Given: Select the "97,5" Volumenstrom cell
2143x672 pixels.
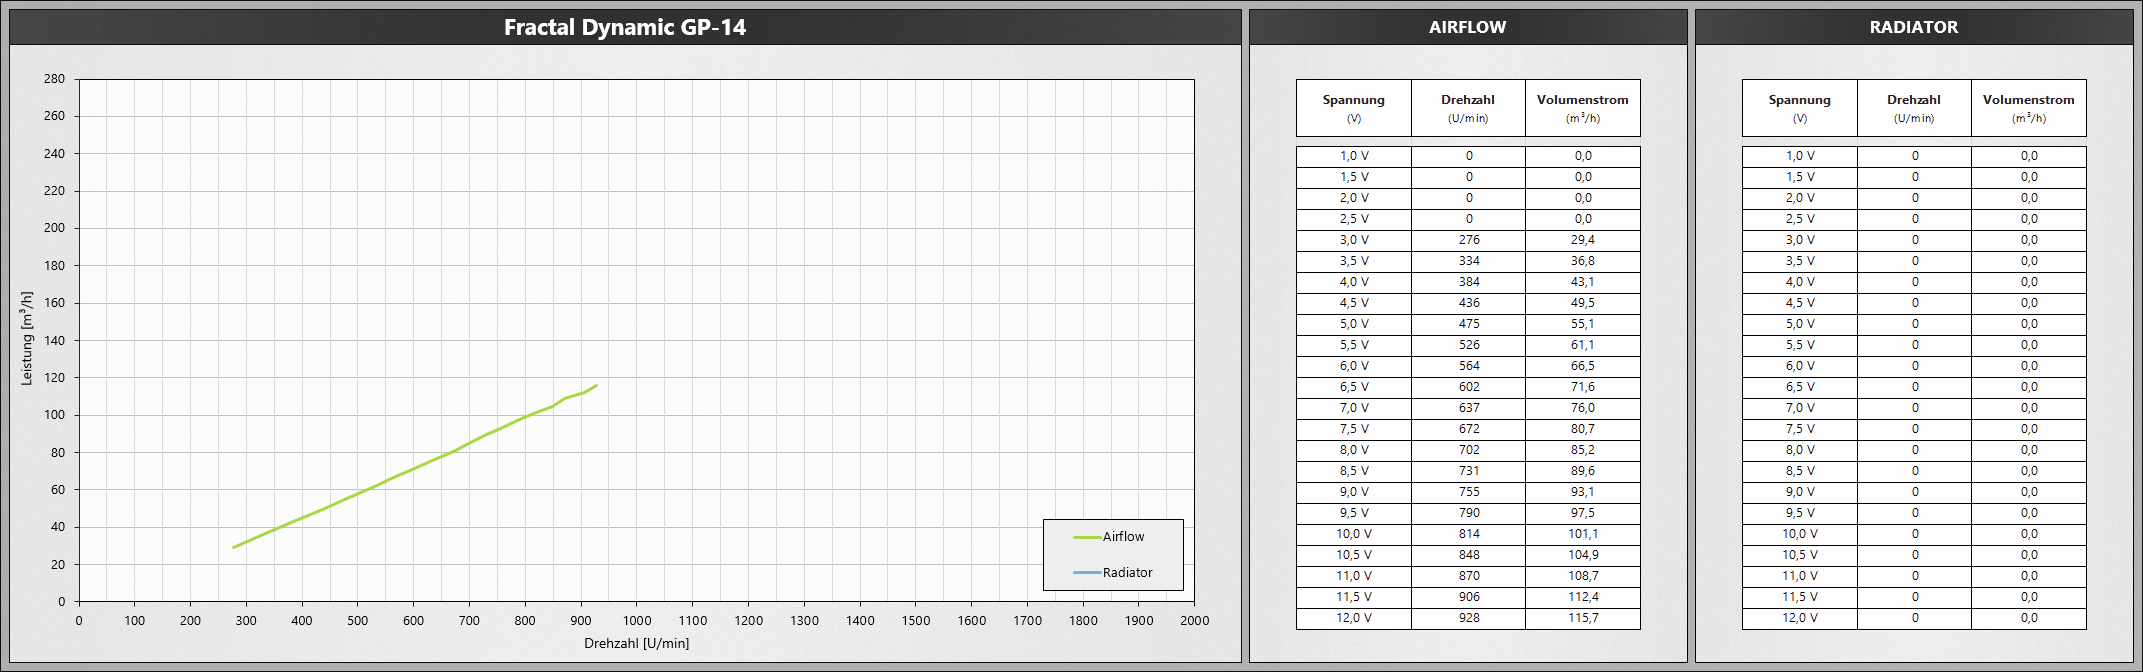Looking at the screenshot, I should [x=1583, y=513].
